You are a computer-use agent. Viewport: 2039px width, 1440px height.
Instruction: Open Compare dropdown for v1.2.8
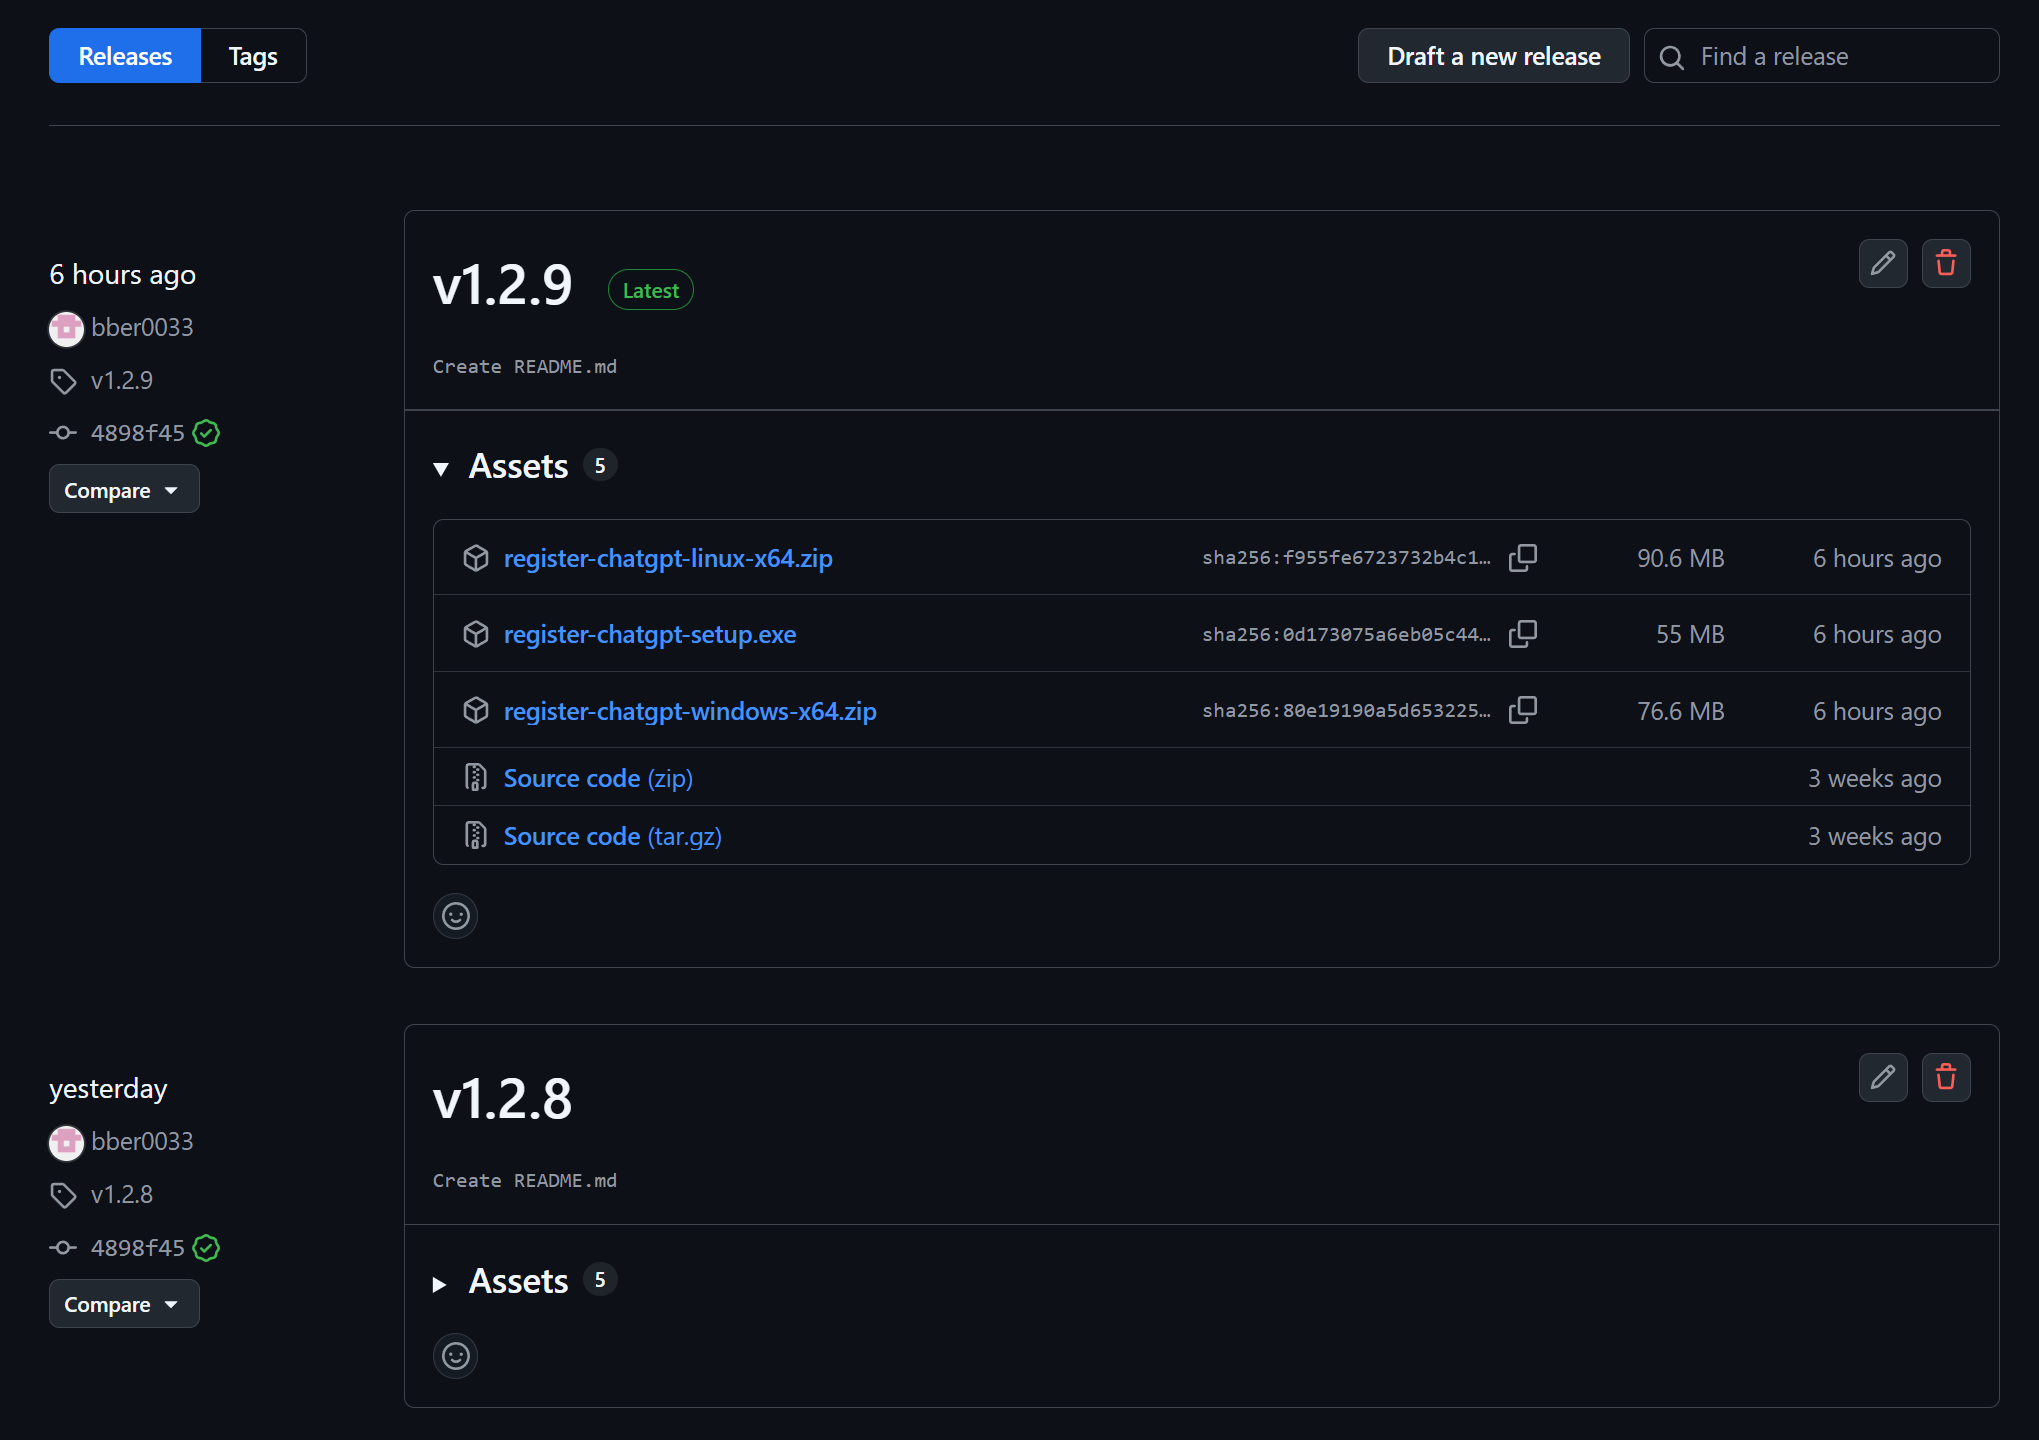(124, 1304)
